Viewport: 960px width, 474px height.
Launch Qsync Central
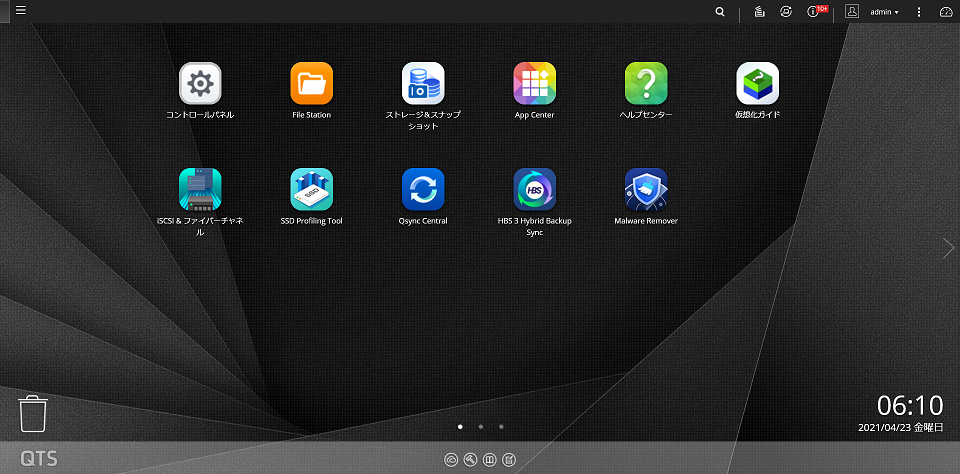(423, 189)
